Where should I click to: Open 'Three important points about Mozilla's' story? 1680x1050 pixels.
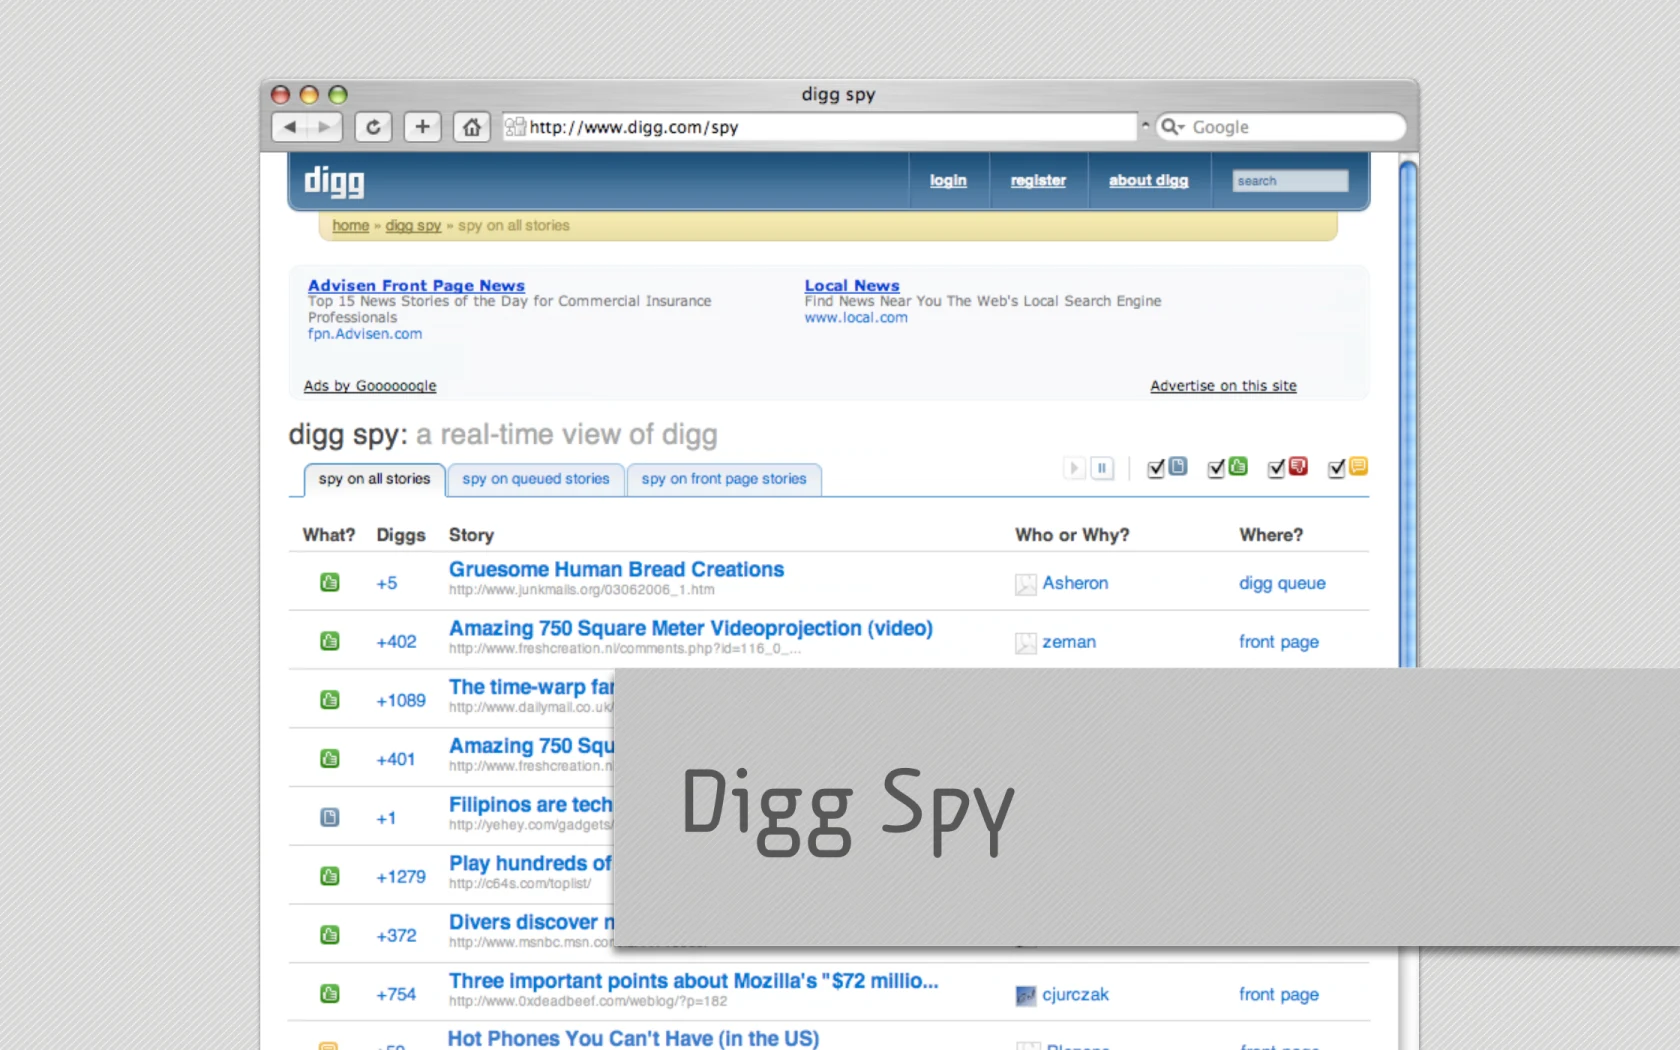pos(693,981)
